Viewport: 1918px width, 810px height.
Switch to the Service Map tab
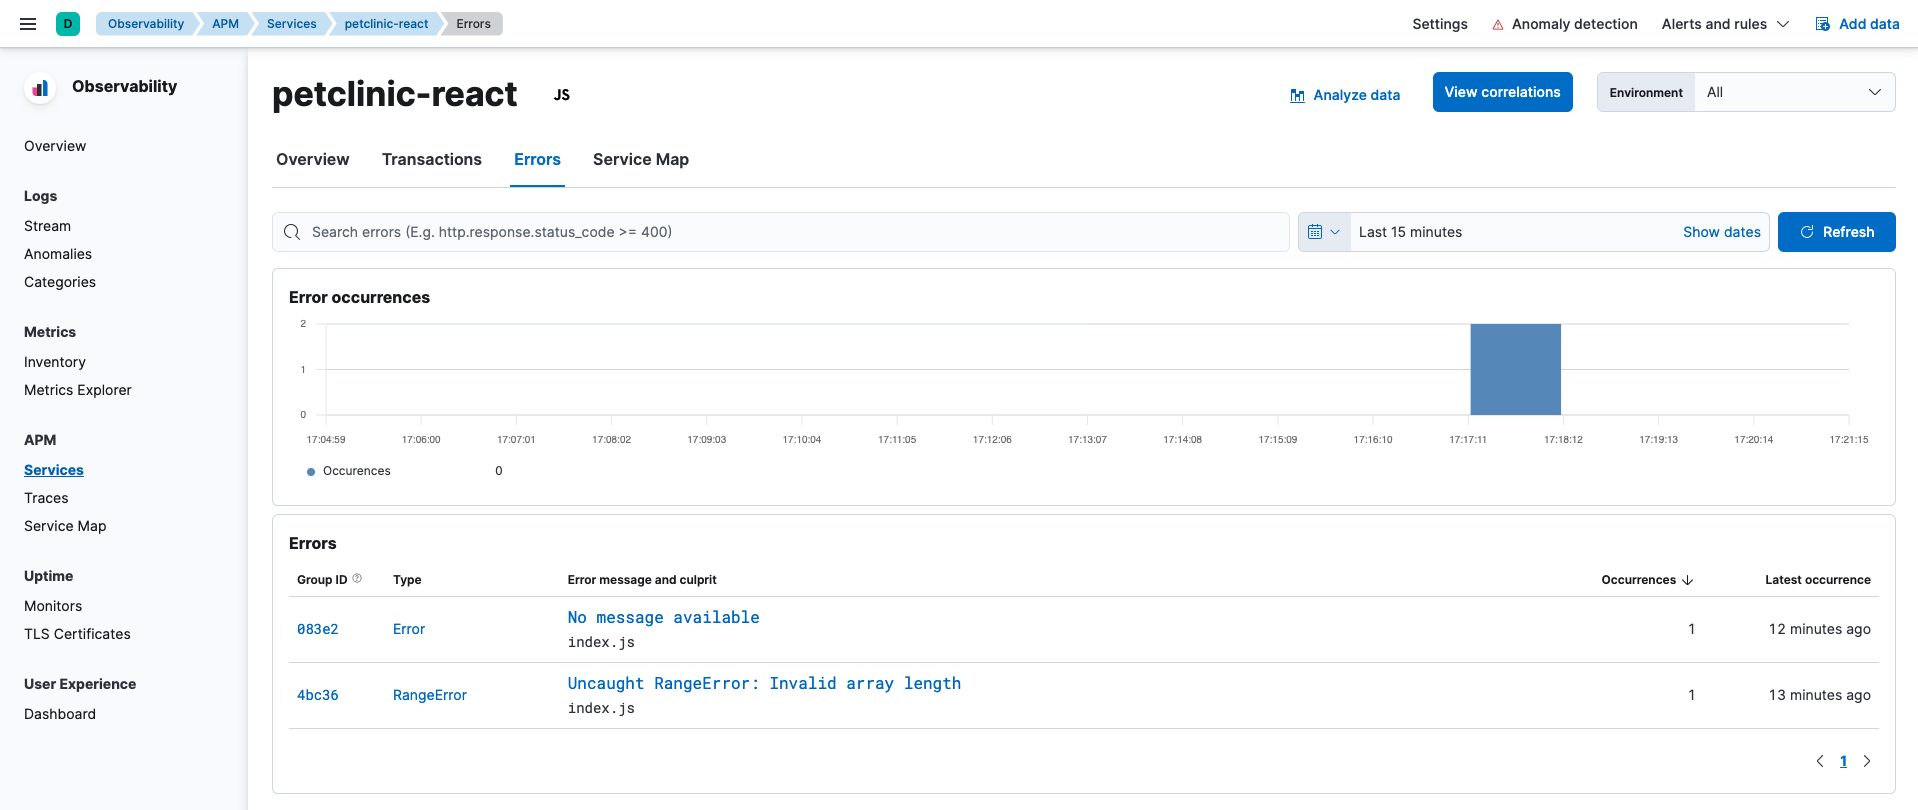pyautogui.click(x=640, y=160)
